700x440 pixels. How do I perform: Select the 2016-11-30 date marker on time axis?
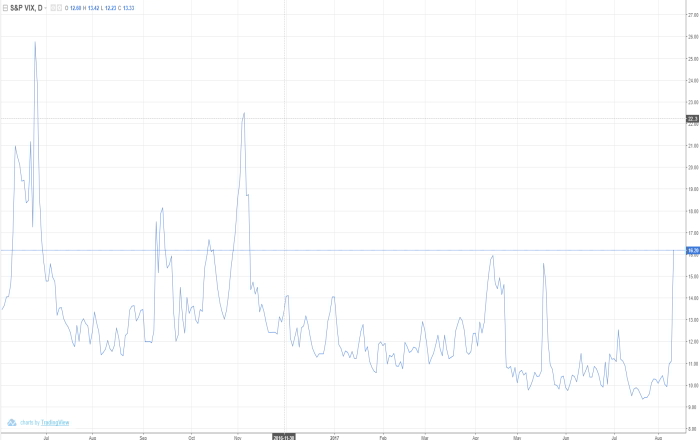coord(283,437)
